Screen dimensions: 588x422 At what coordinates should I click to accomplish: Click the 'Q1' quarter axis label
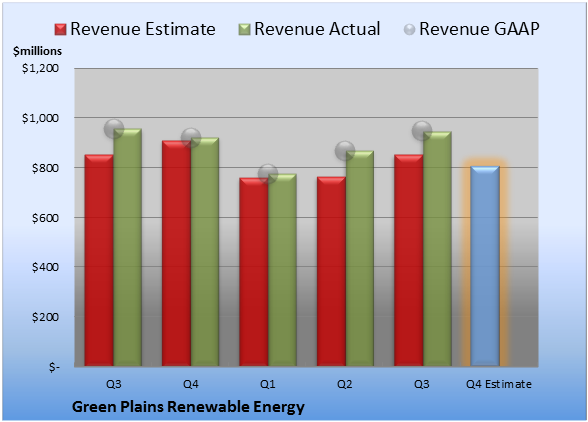tap(268, 384)
